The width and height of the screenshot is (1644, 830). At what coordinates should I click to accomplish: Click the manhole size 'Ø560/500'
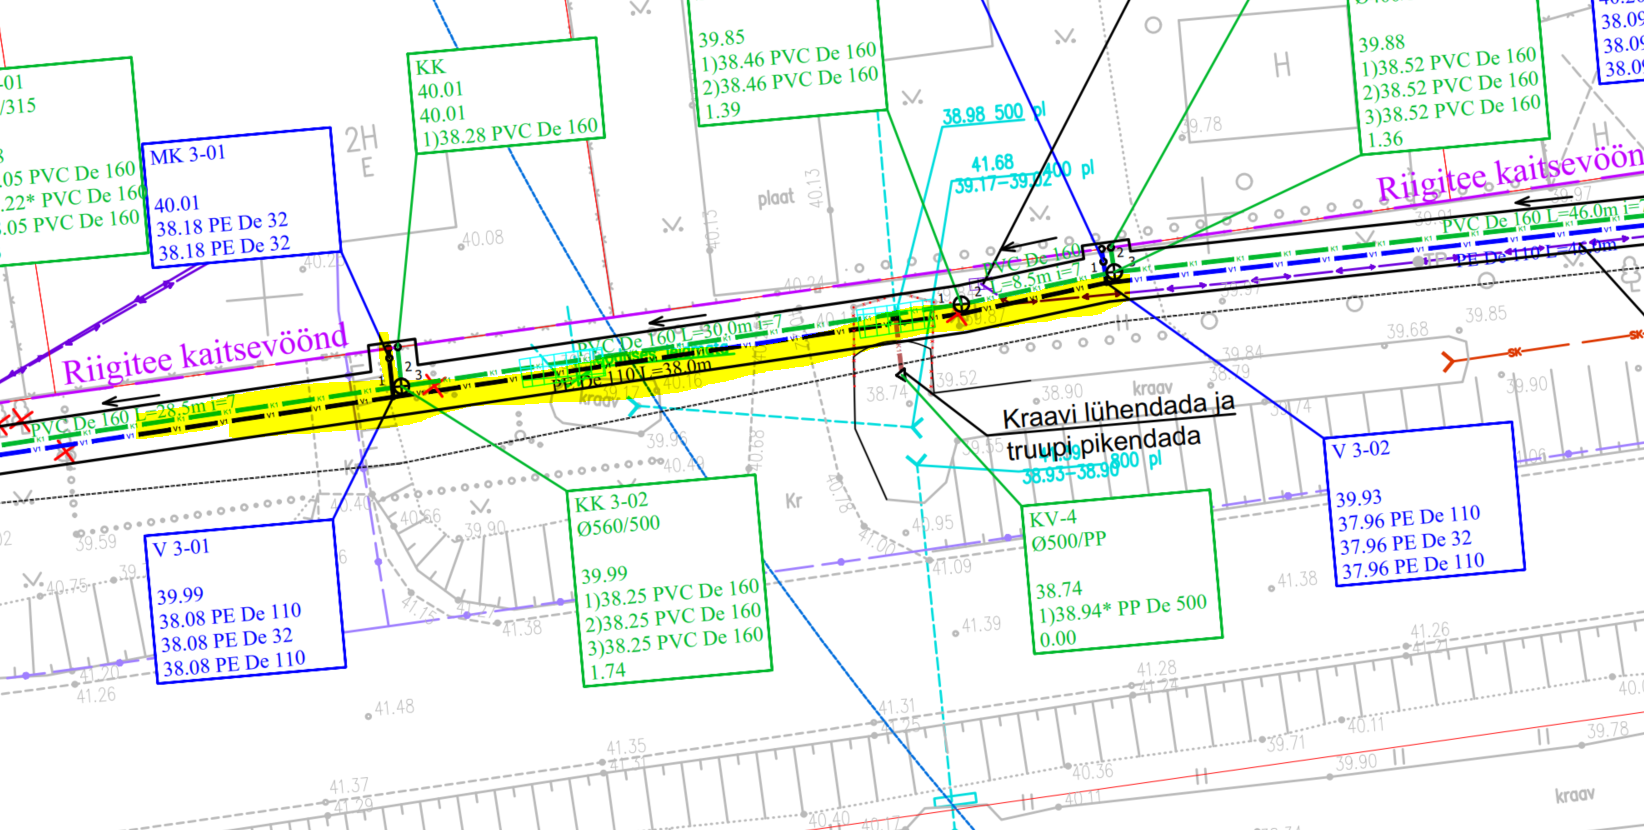[x=618, y=526]
